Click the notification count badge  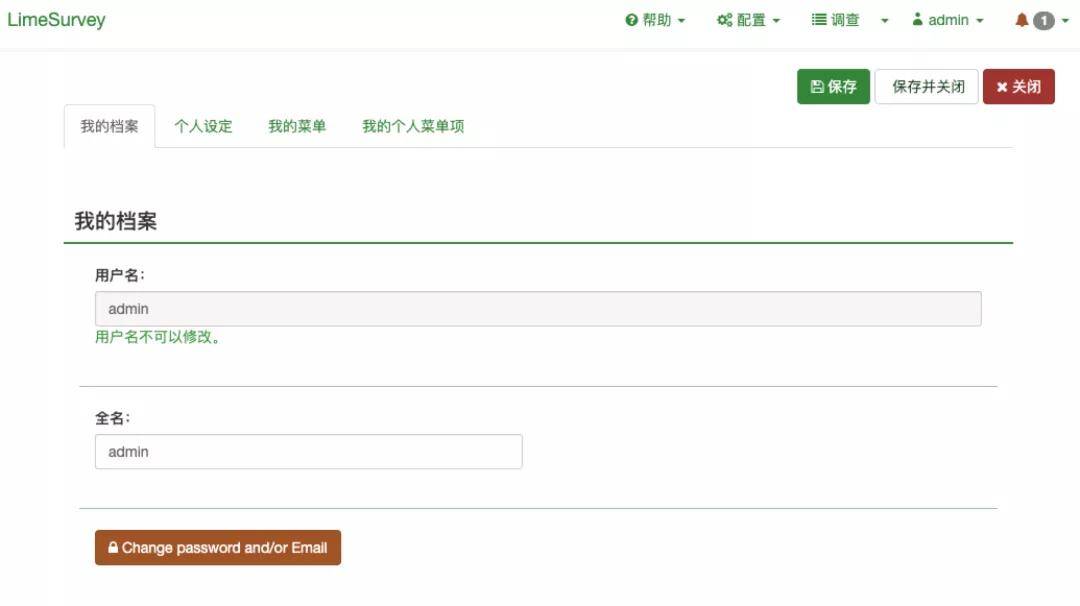tap(1043, 21)
